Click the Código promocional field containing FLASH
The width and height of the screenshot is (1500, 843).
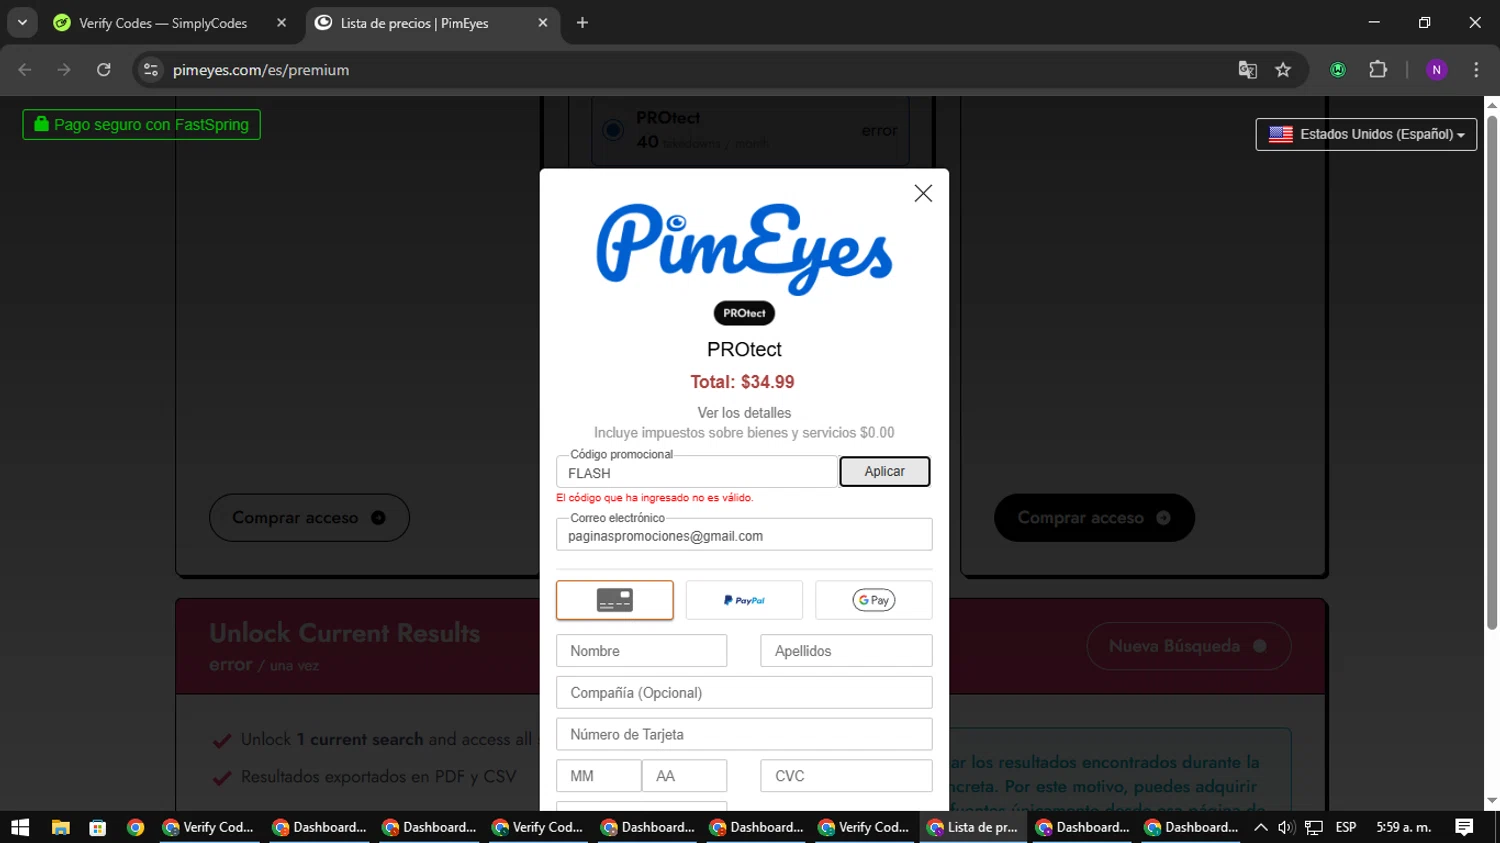pyautogui.click(x=697, y=472)
